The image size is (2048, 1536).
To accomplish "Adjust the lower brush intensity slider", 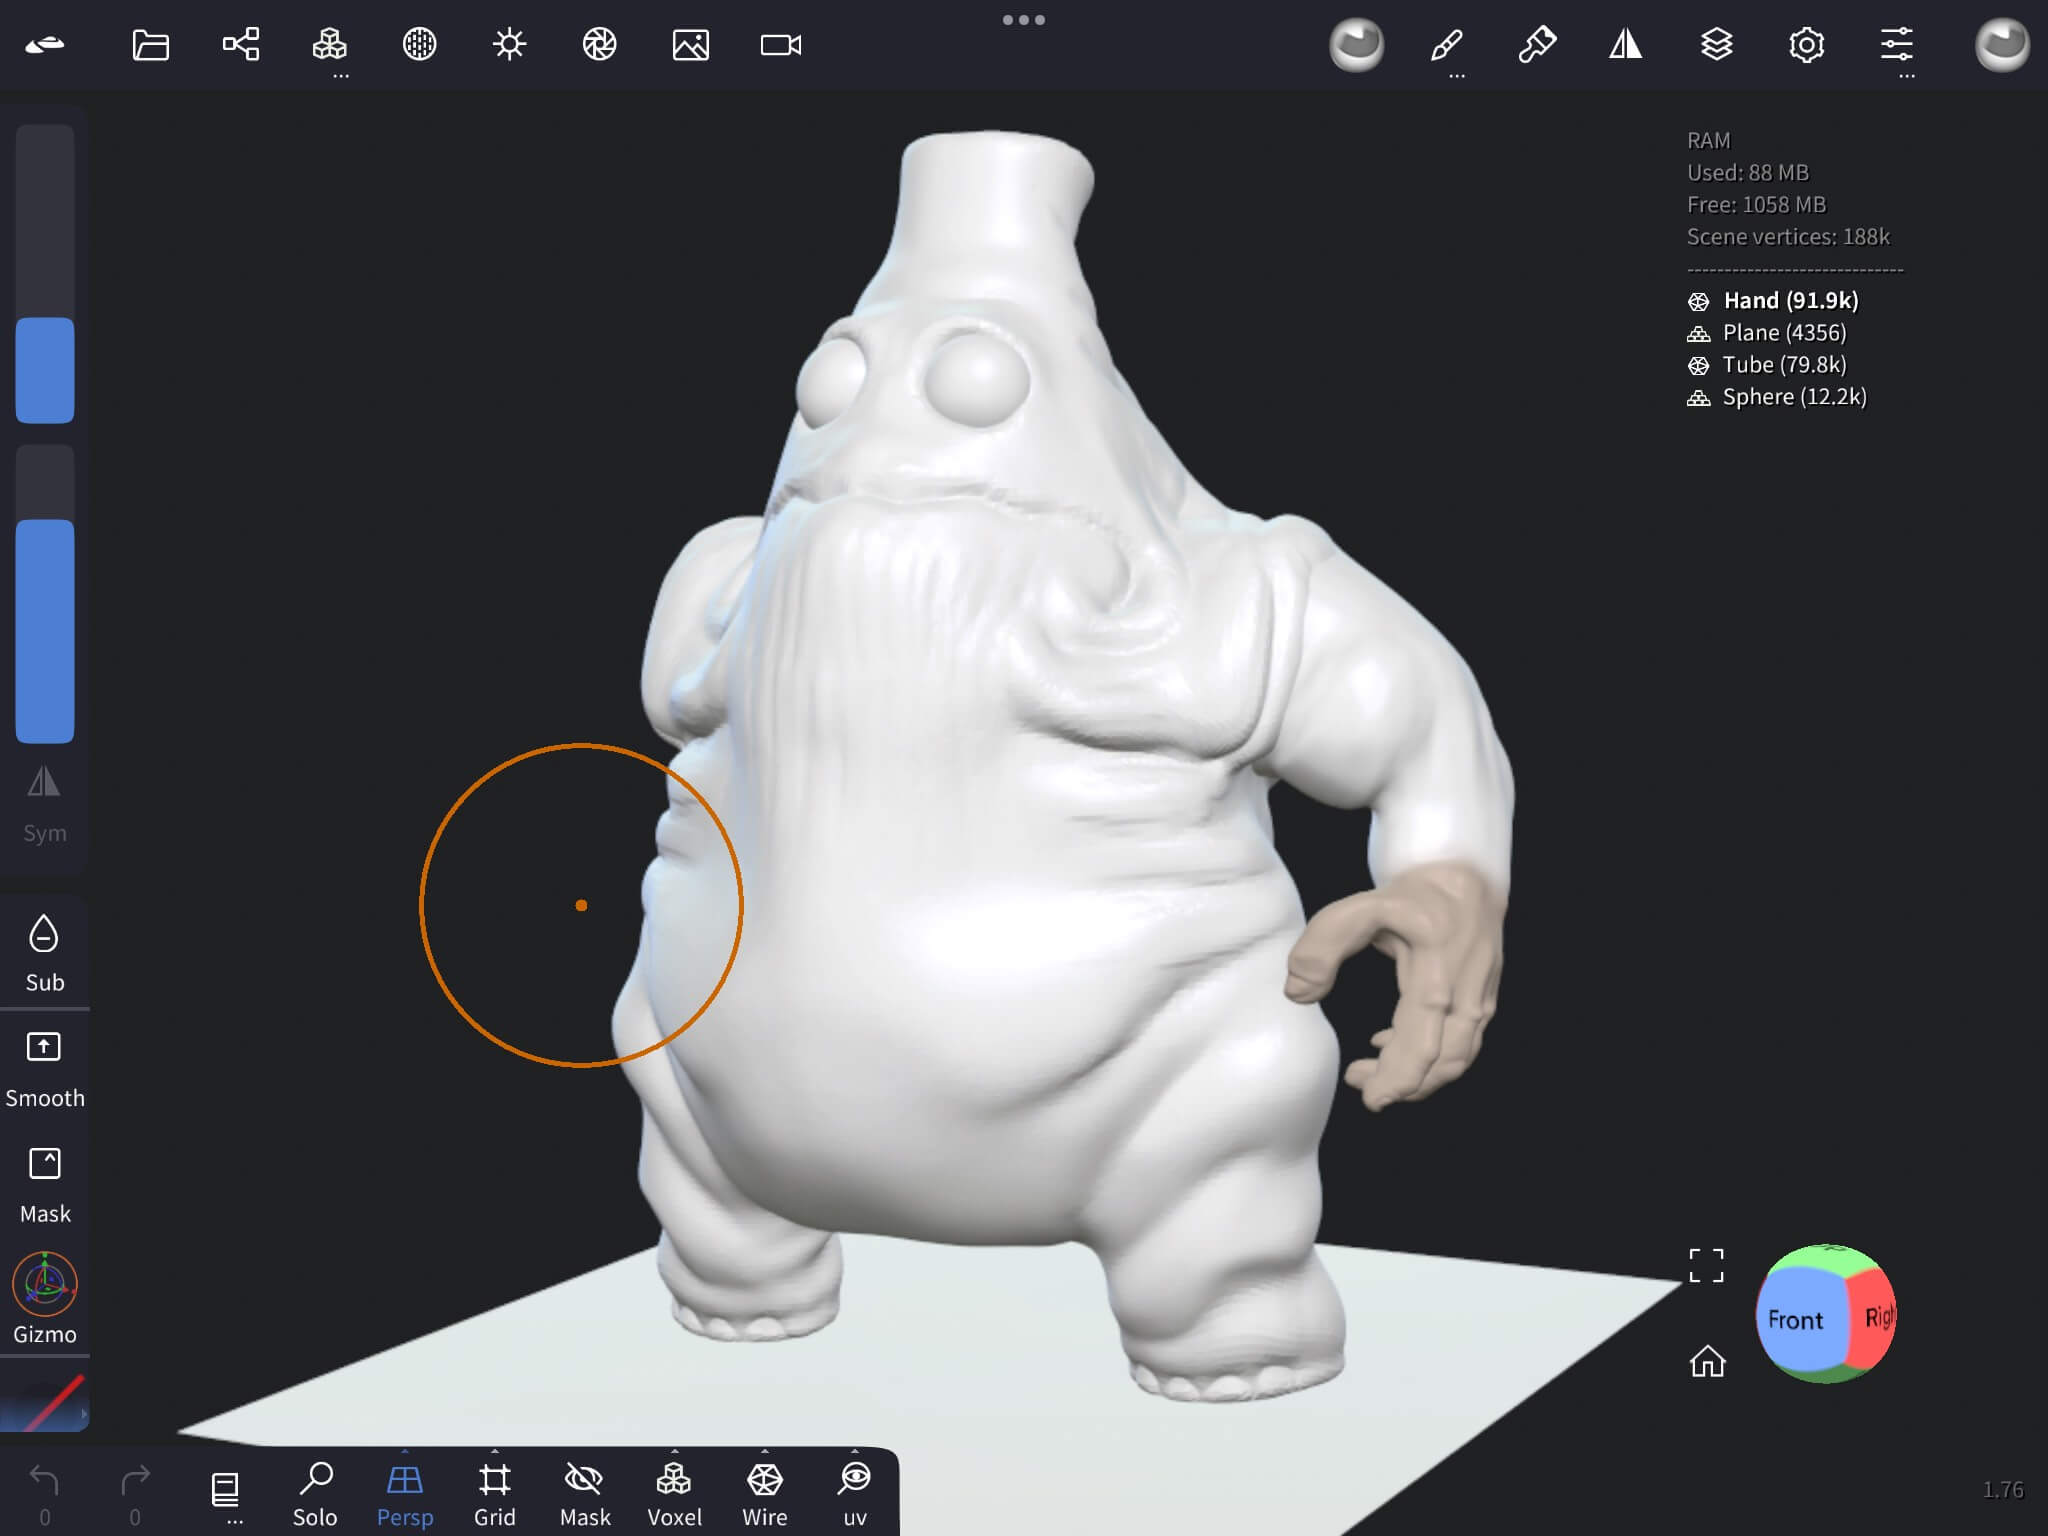I will [45, 594].
